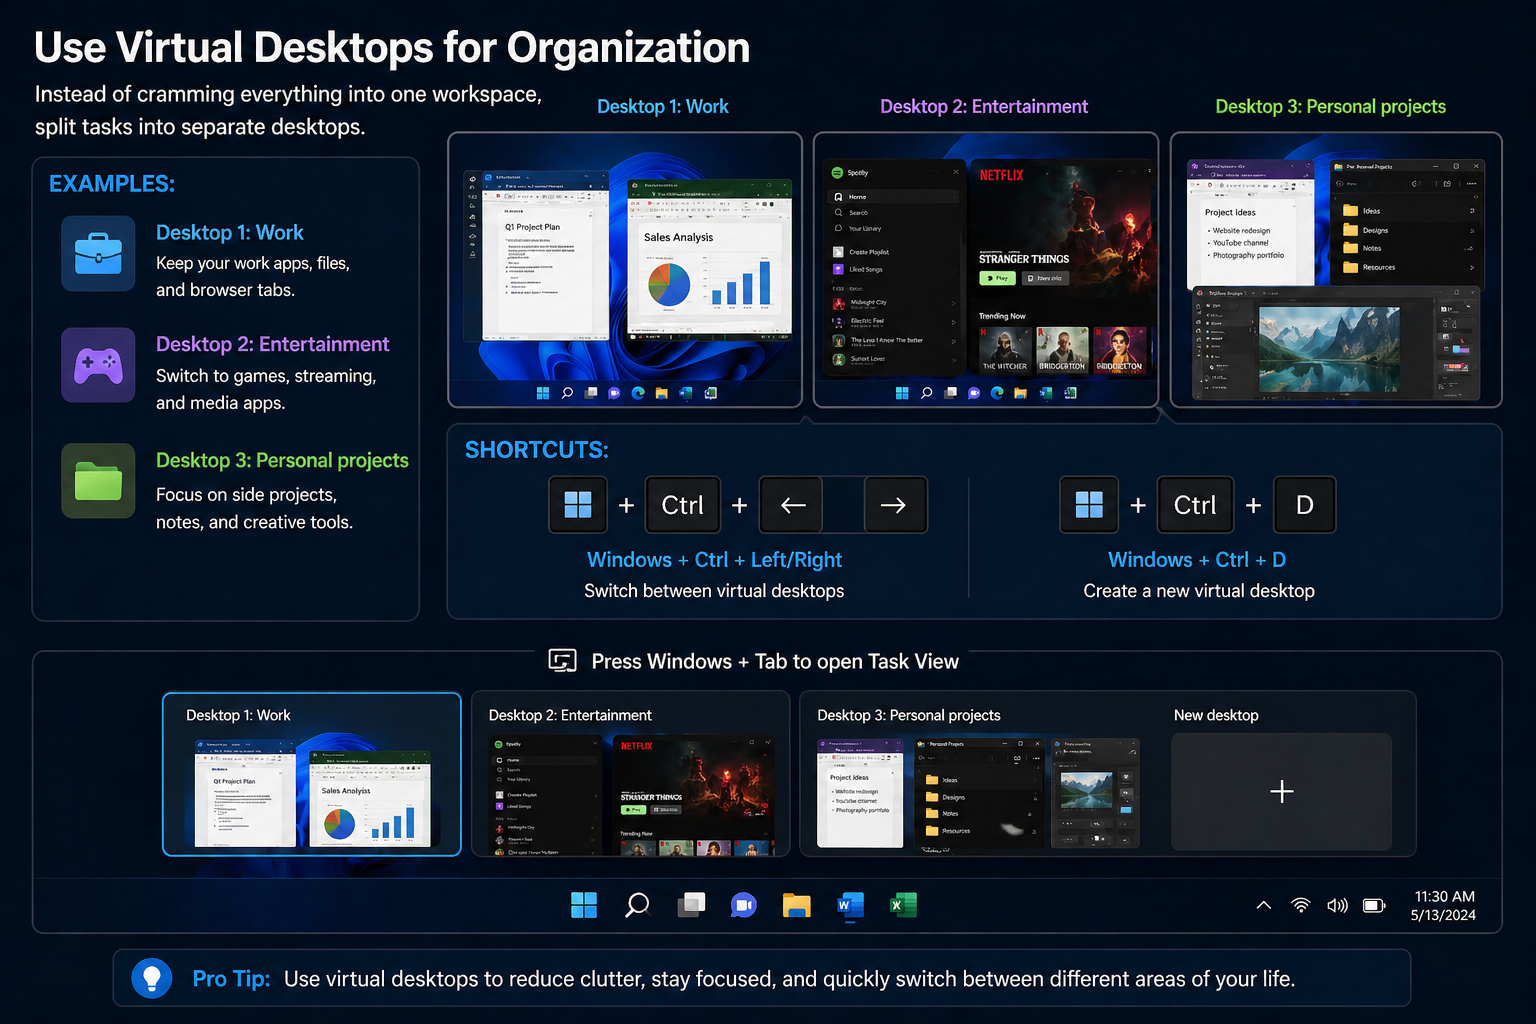Check battery tray icon
This screenshot has height=1024, width=1536.
(1374, 905)
